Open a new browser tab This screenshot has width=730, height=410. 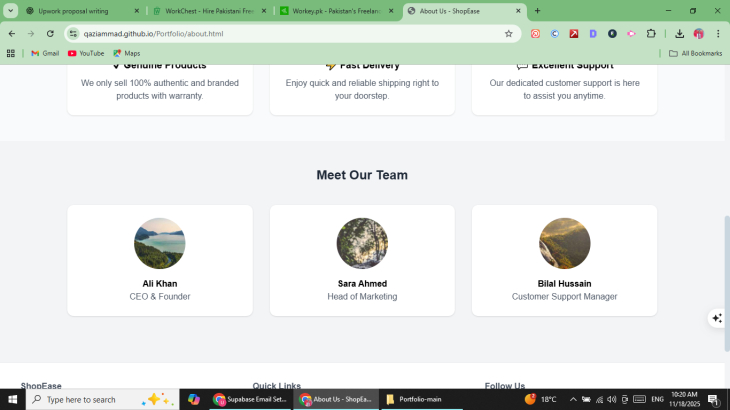pyautogui.click(x=537, y=11)
